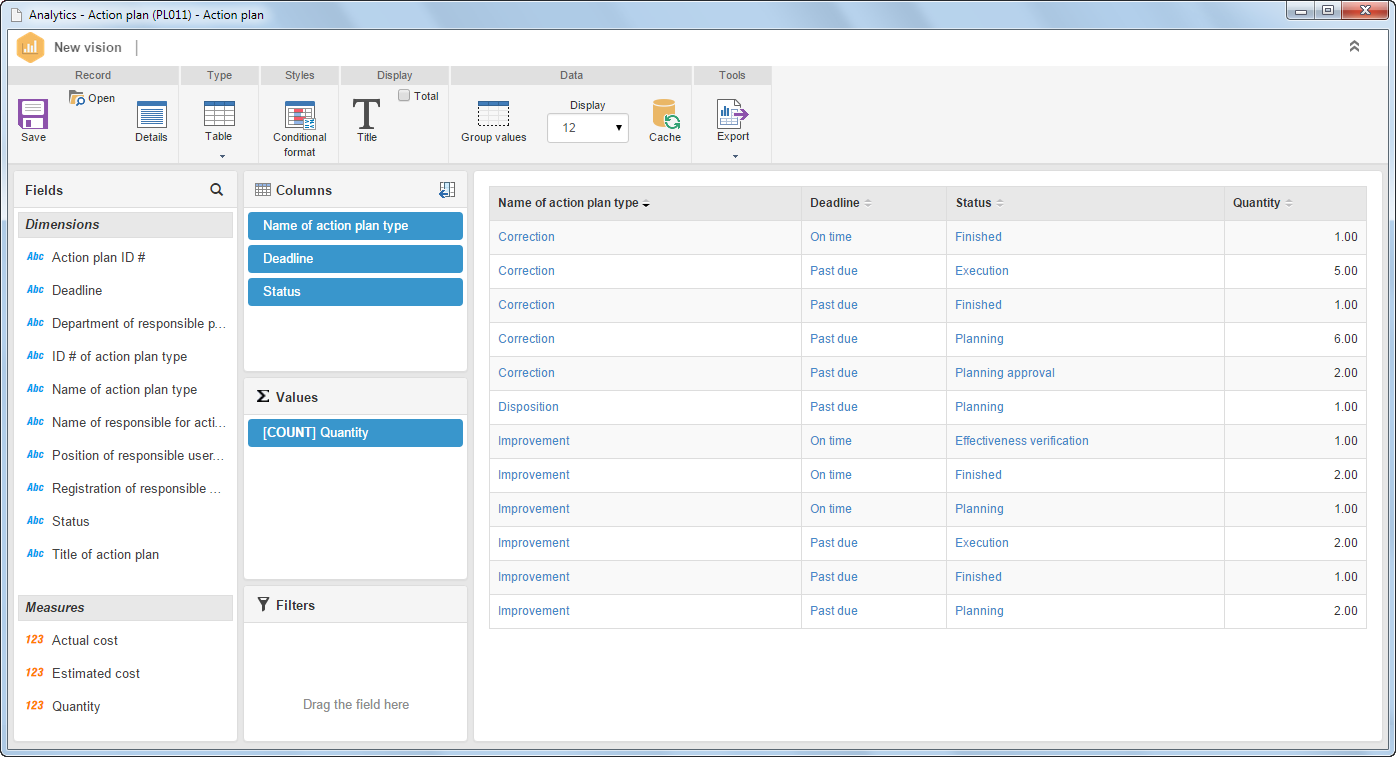
Task: Expand the Export dropdown arrow
Action: [735, 156]
